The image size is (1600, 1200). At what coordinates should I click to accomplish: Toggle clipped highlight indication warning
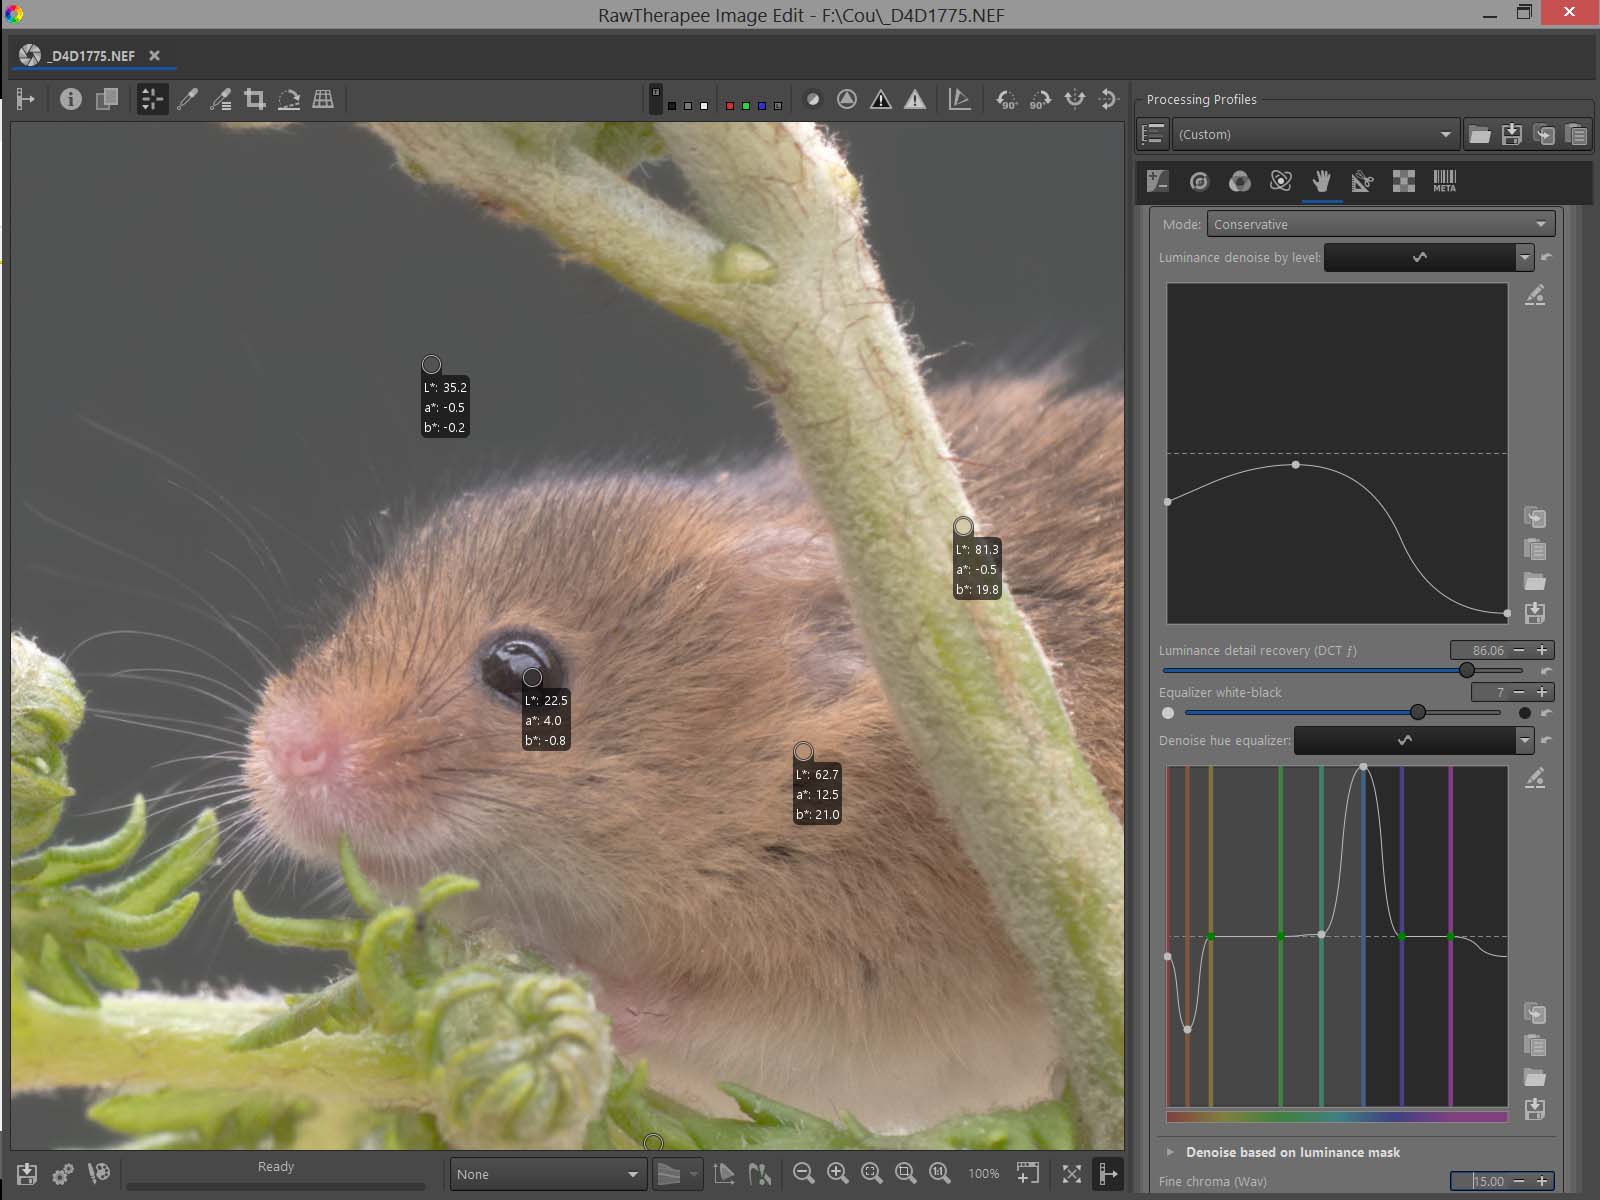point(914,99)
